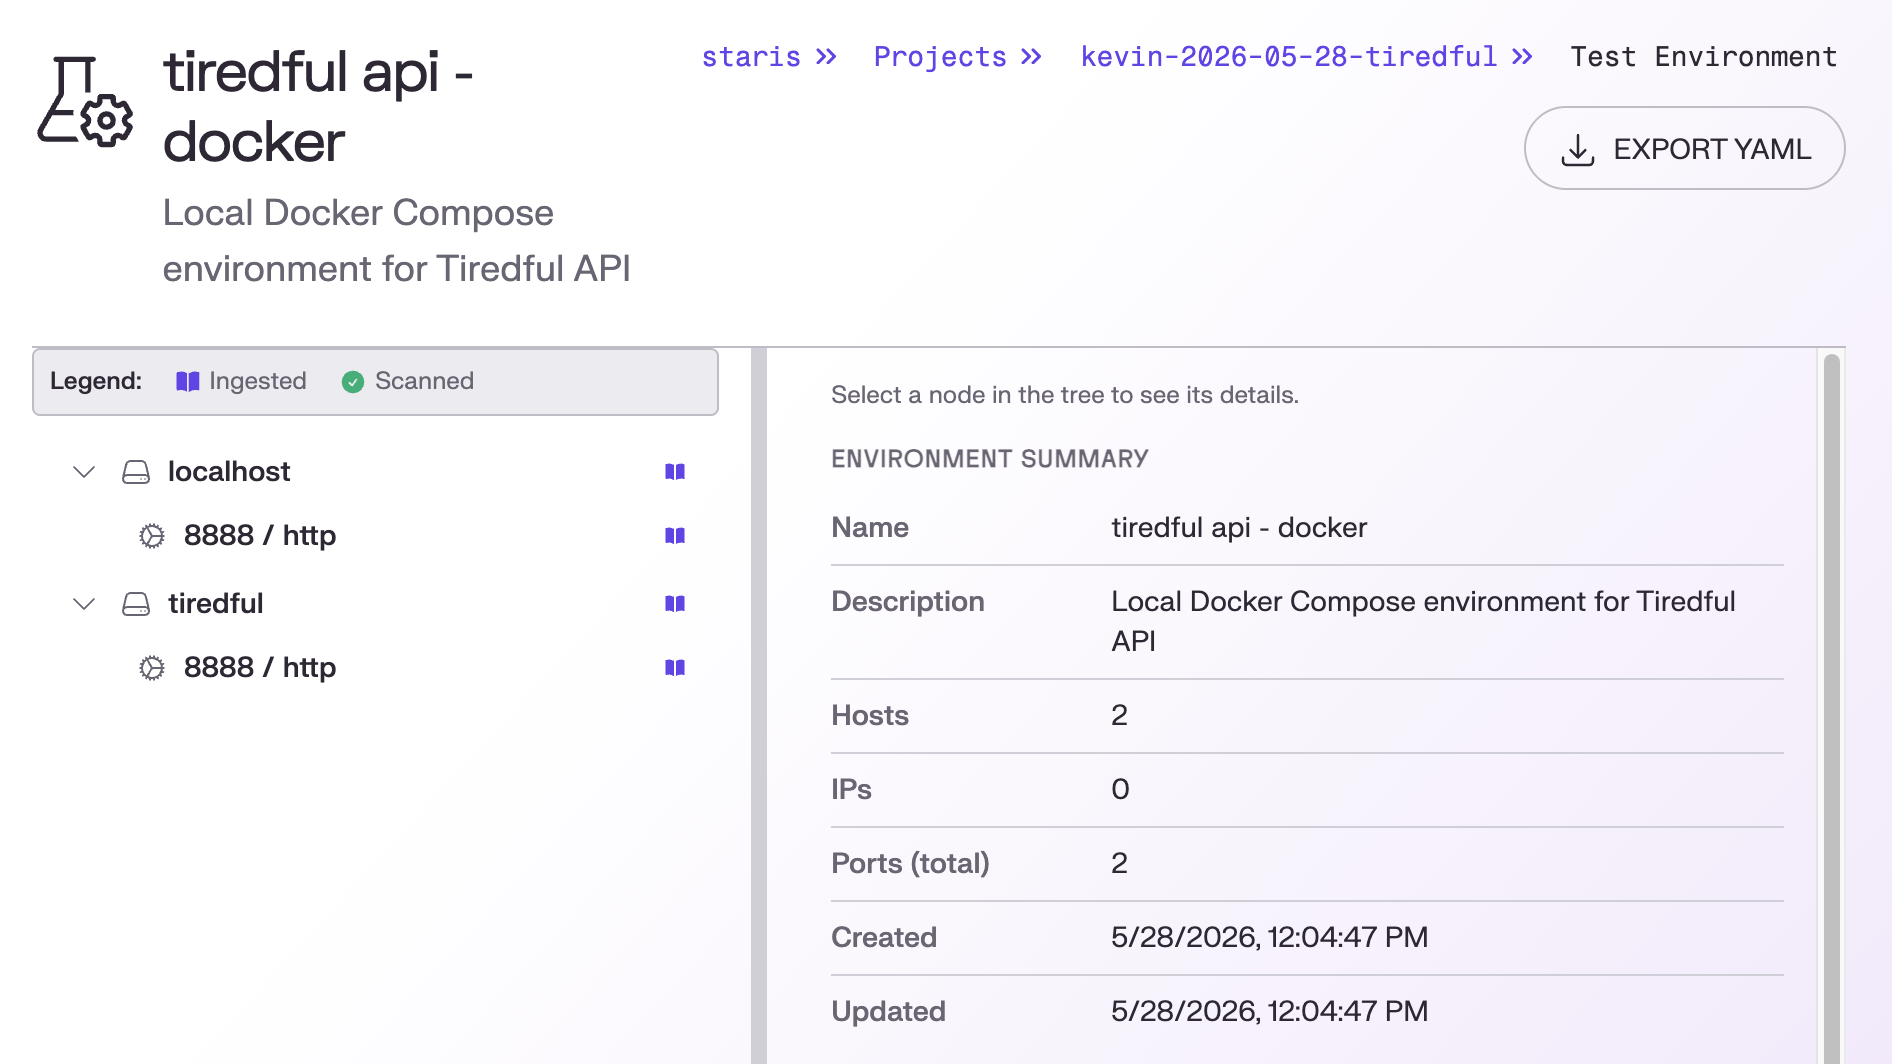Click the Ports (total) row label
This screenshot has height=1064, width=1892.
[x=910, y=864]
